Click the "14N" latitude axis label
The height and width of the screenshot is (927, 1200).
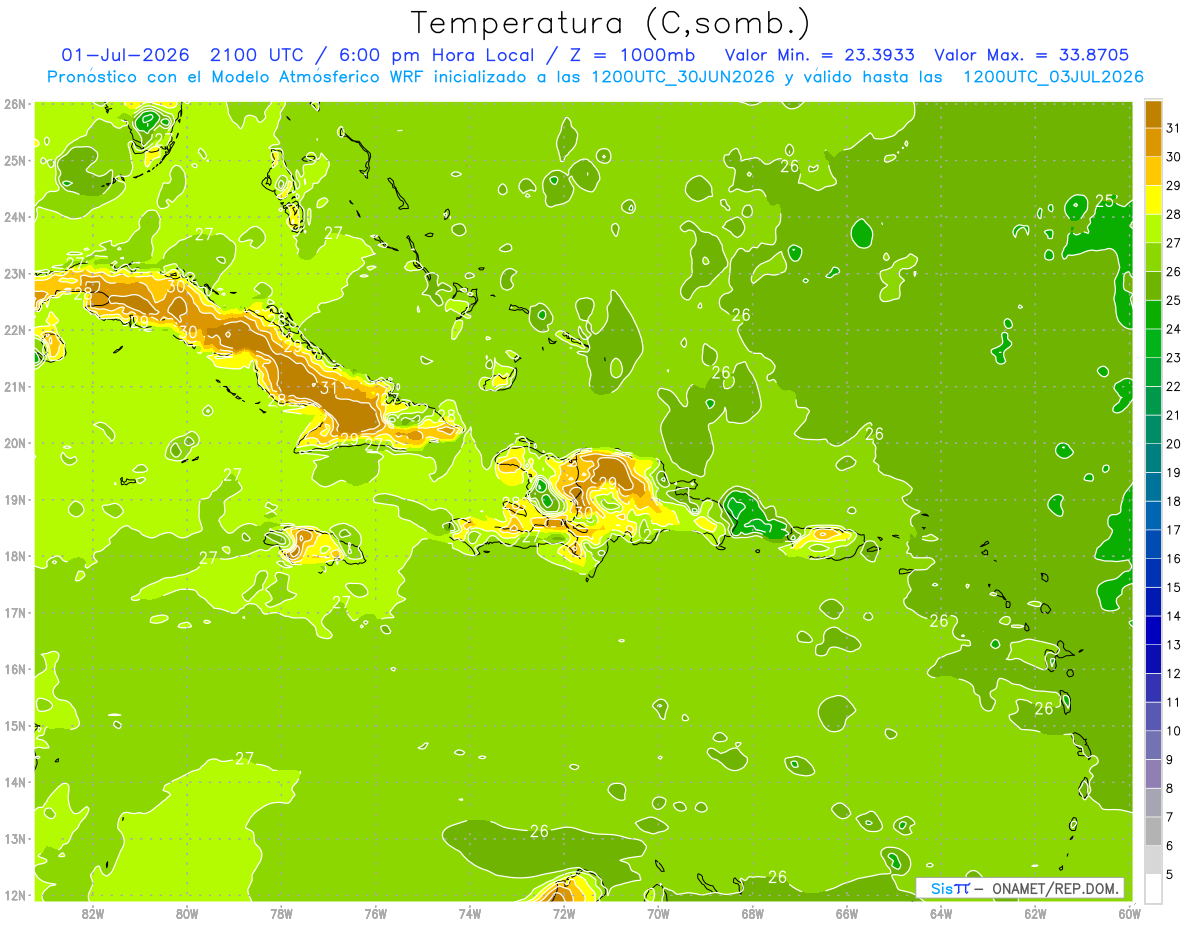15,782
